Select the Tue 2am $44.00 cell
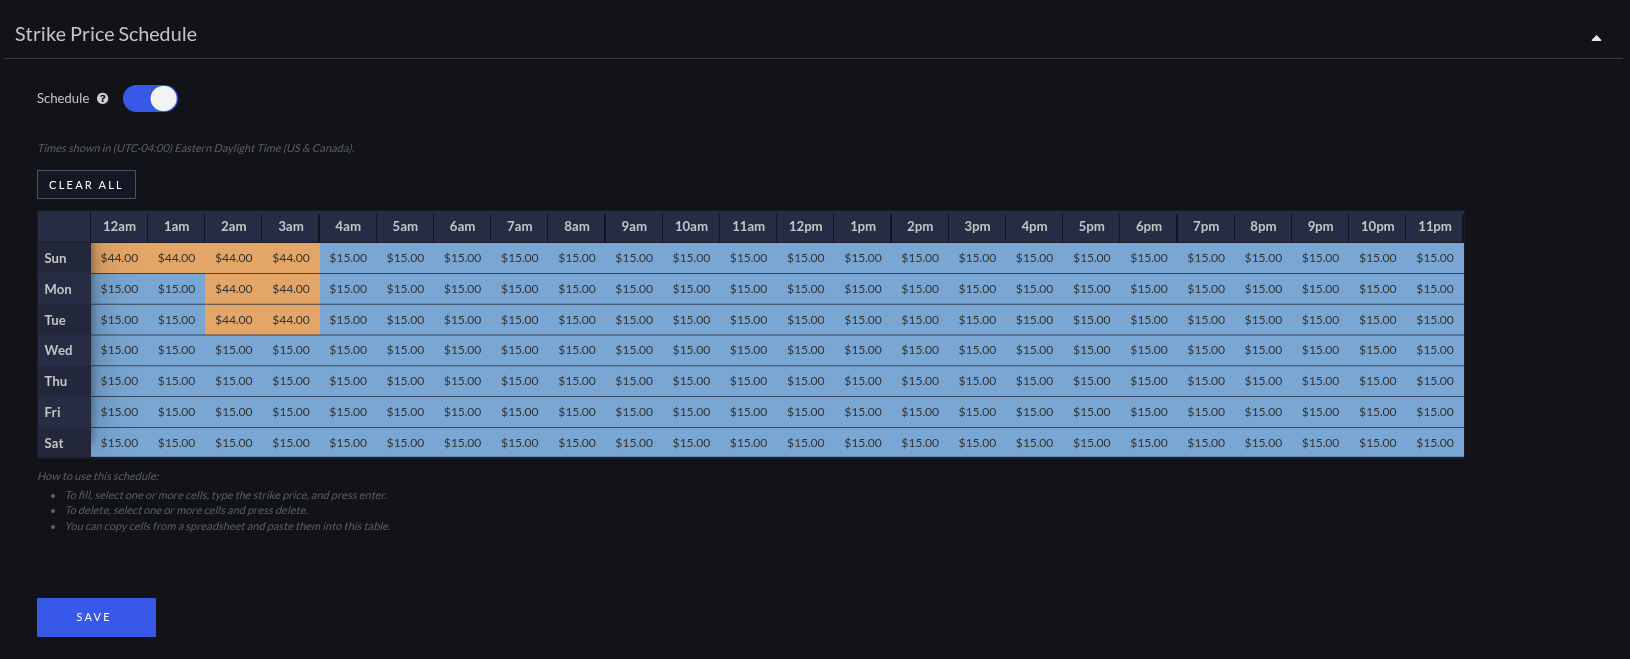Viewport: 1630px width, 659px height. point(234,320)
